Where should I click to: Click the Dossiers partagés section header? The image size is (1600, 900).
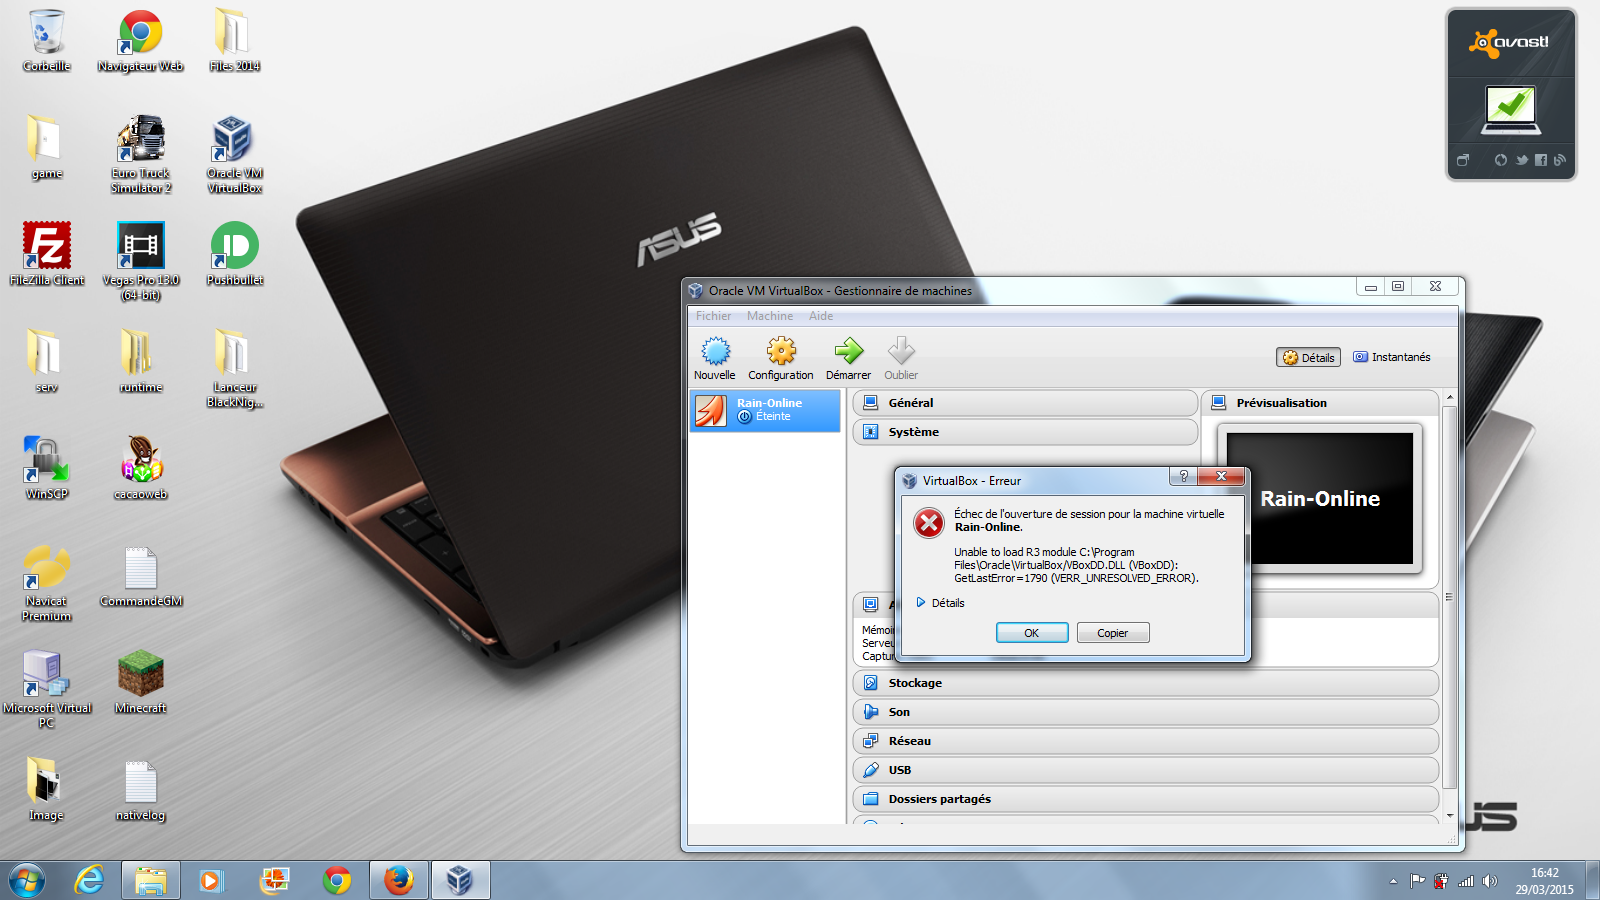1145,799
